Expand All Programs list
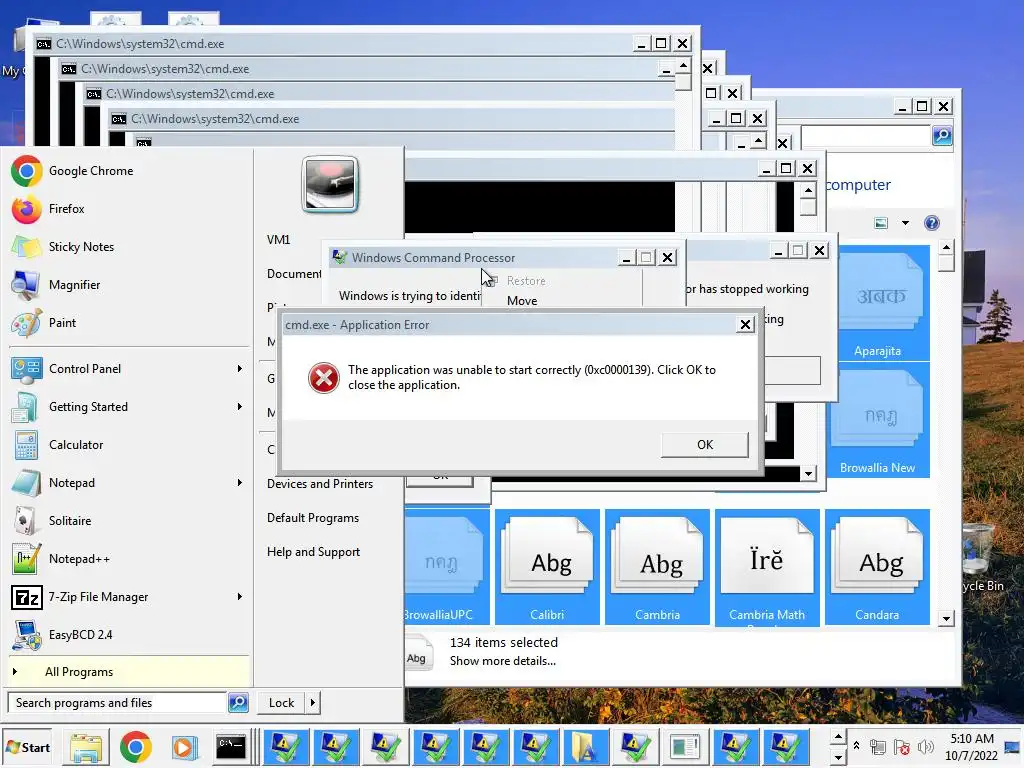The height and width of the screenshot is (768, 1024). [x=129, y=672]
